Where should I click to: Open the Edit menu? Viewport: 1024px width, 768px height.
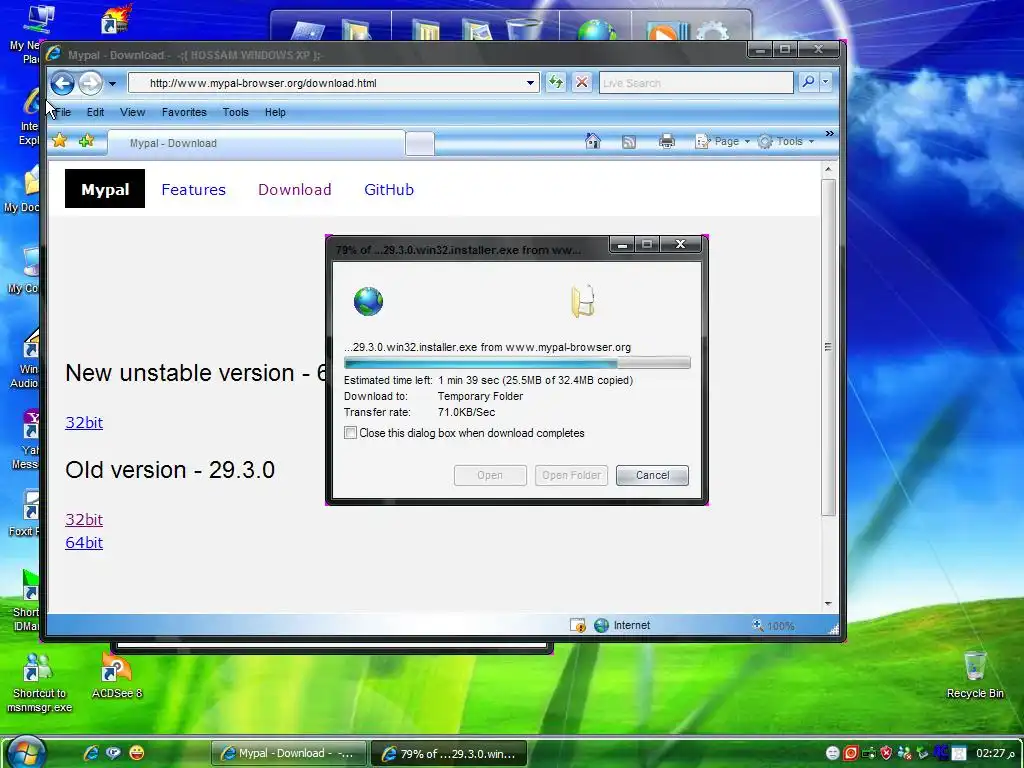tap(95, 112)
